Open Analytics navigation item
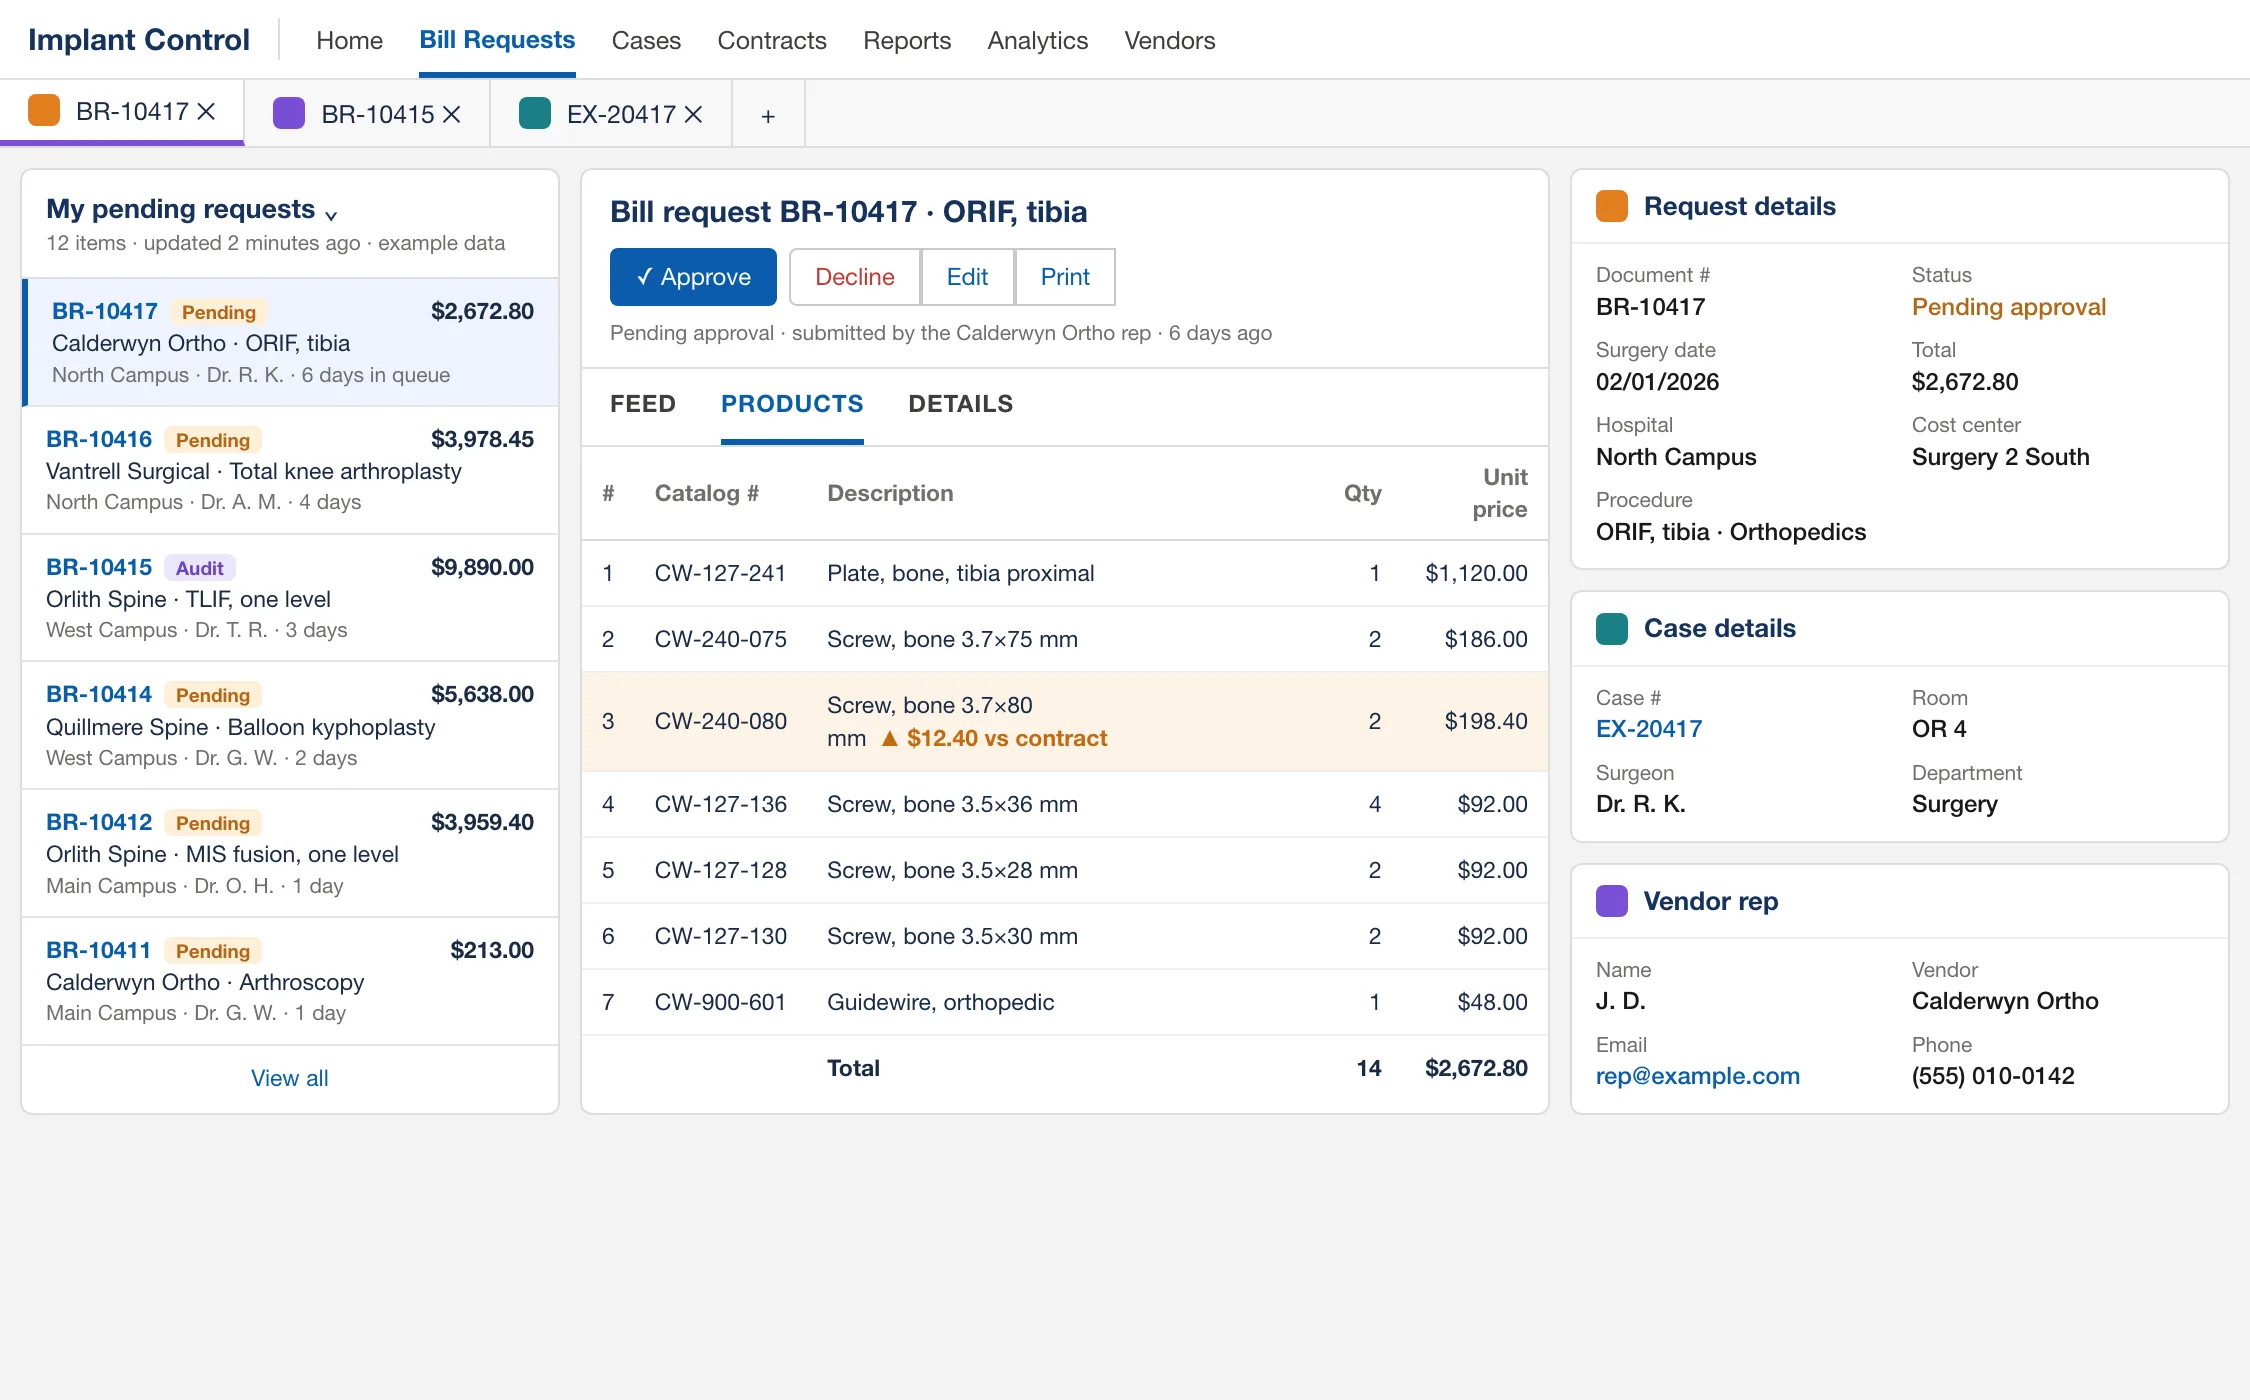Viewport: 2250px width, 1400px height. (x=1037, y=40)
